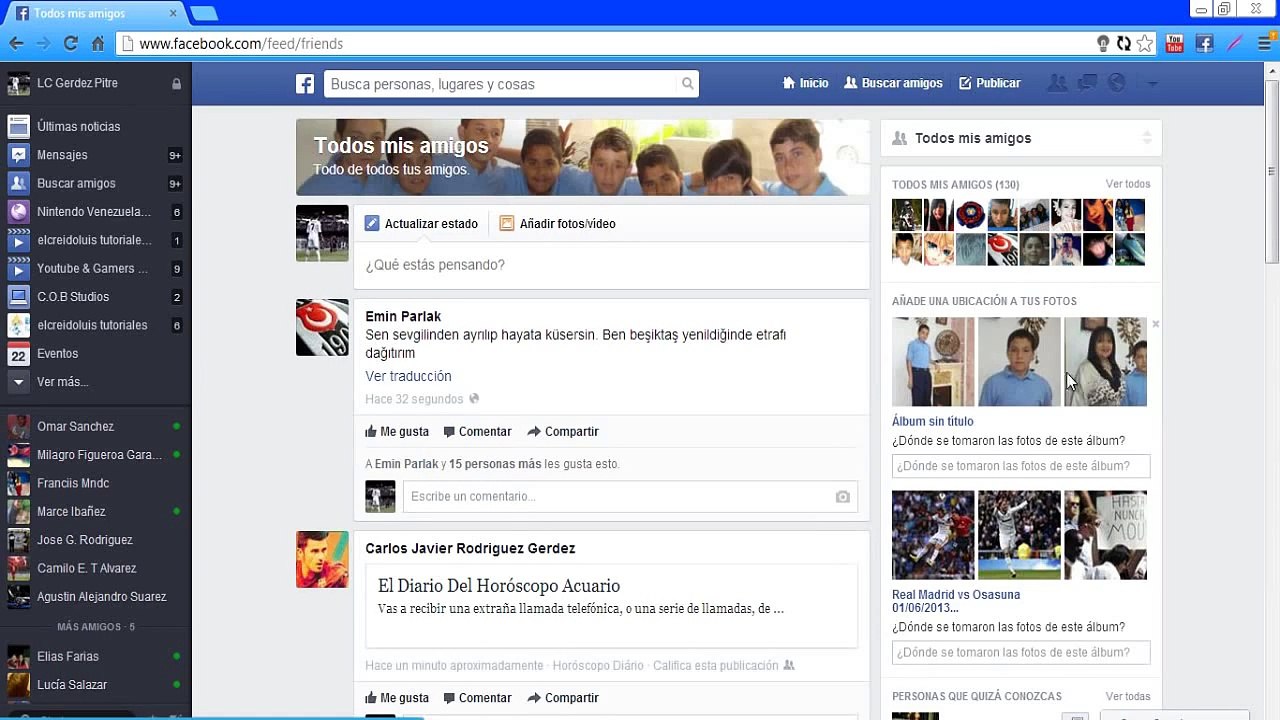Bookmark this page with the star icon
Viewport: 1280px width, 720px height.
pyautogui.click(x=1145, y=44)
